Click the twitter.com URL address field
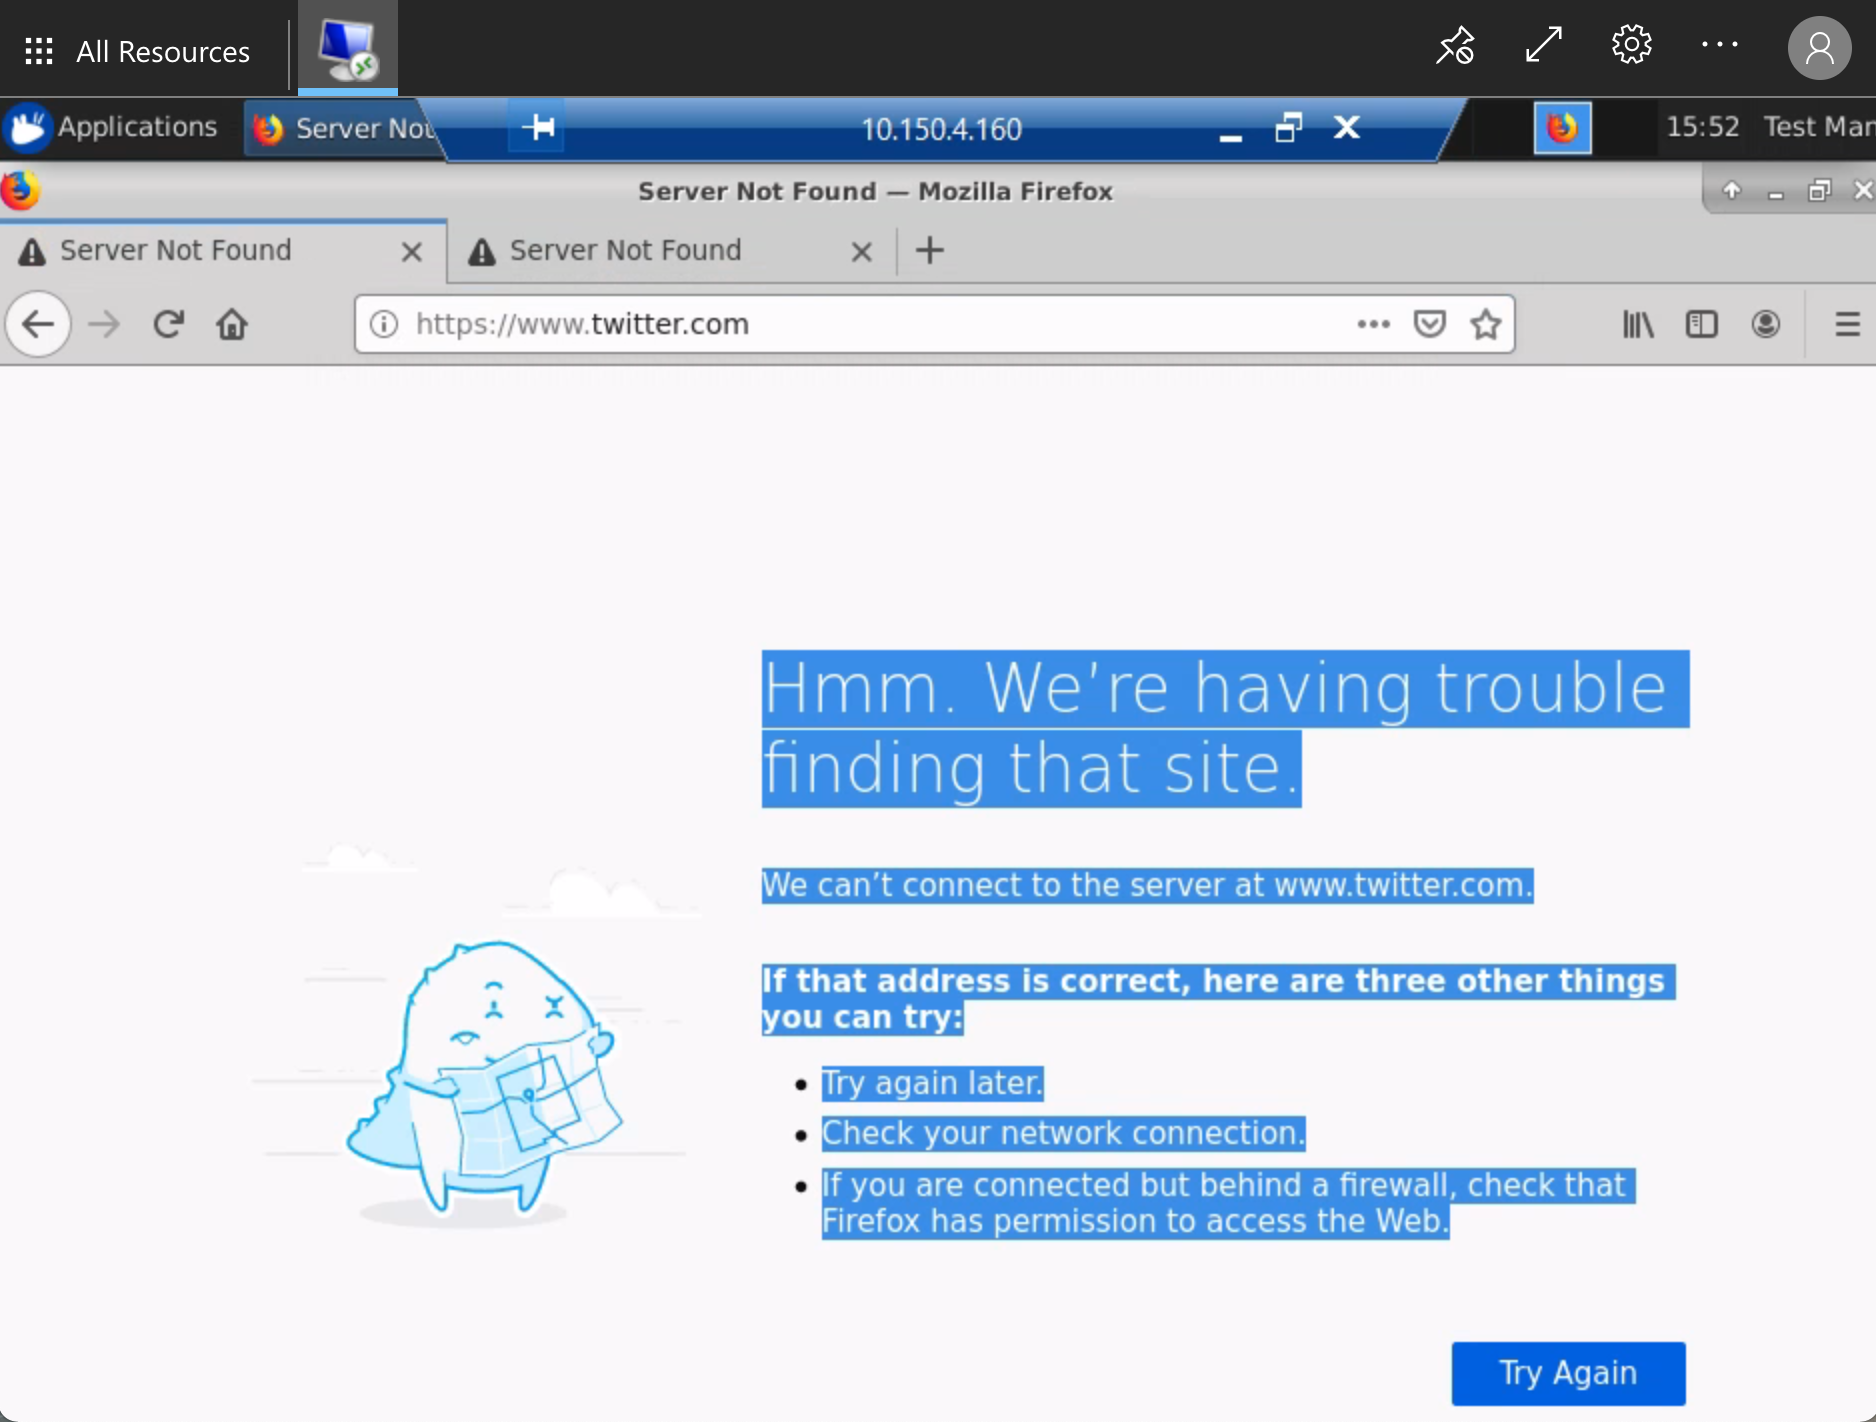 click(x=860, y=324)
